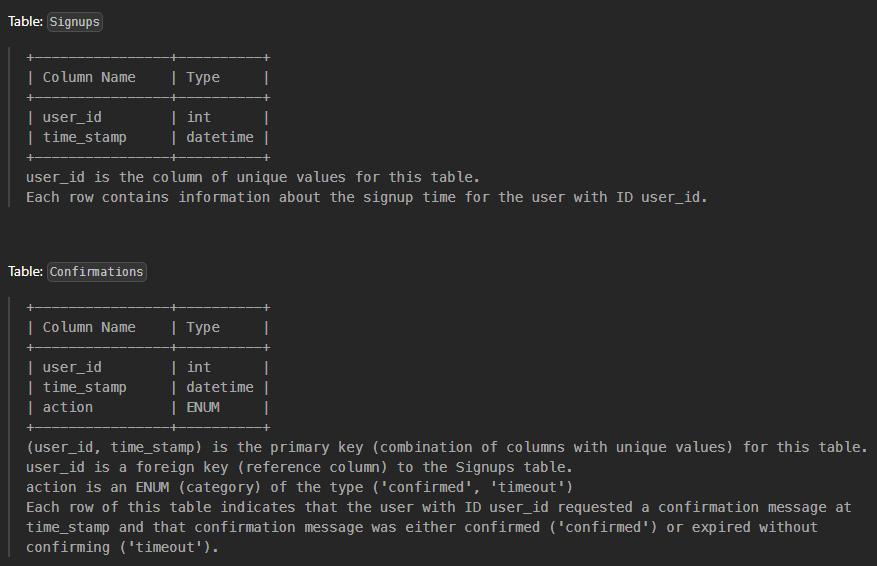Click the first 'Table:' label above Signups

tap(25, 21)
